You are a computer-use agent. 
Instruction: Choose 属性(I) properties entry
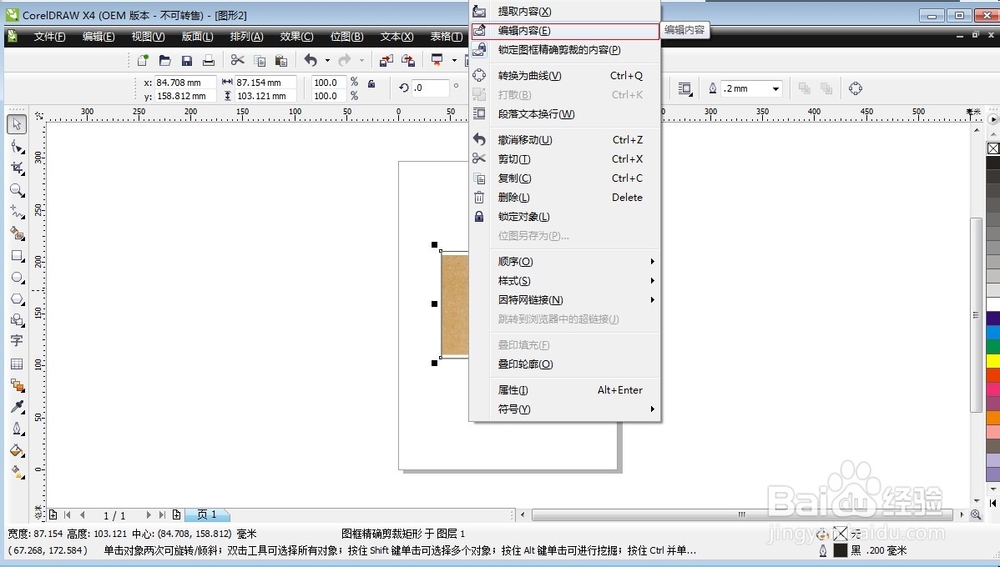[x=564, y=390]
